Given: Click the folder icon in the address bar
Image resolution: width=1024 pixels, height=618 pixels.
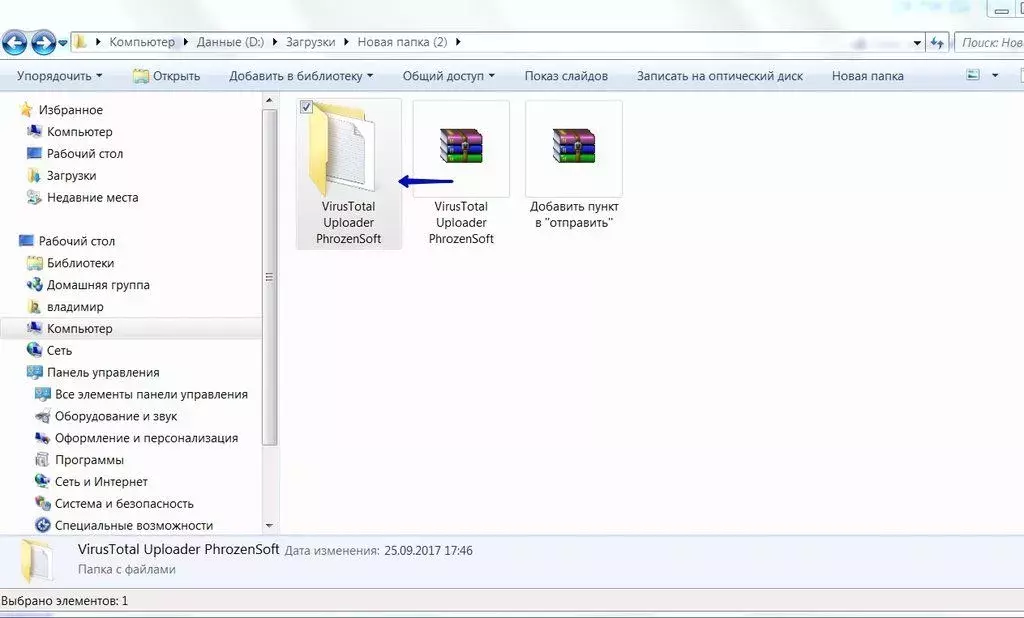Looking at the screenshot, I should (x=80, y=42).
